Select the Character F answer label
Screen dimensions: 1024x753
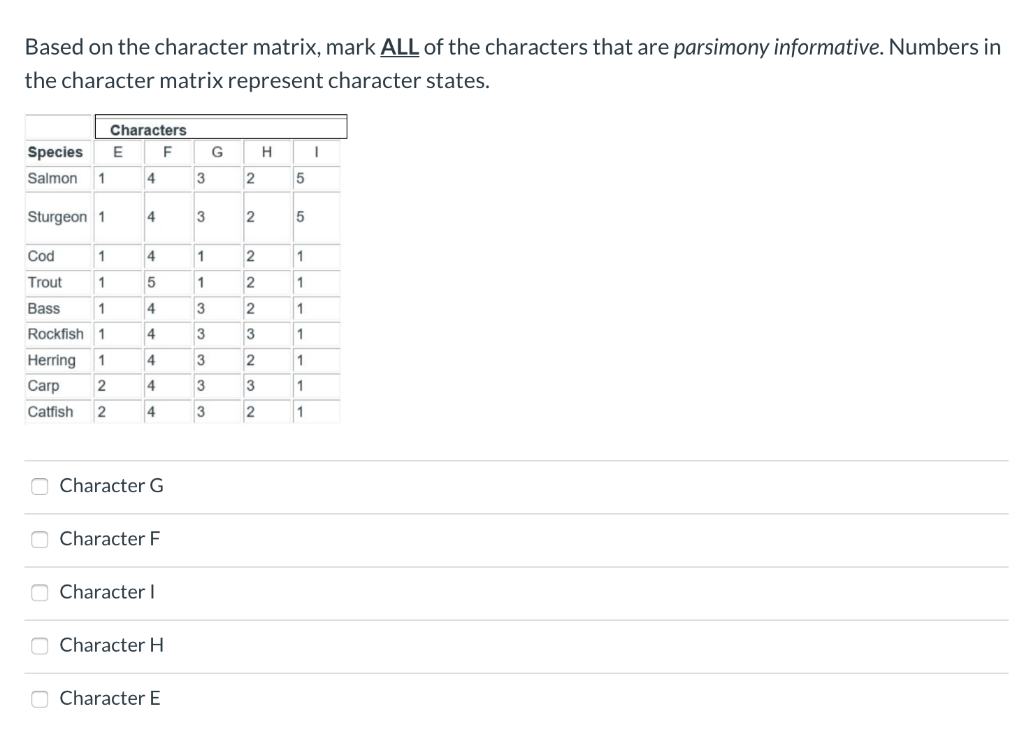(110, 539)
